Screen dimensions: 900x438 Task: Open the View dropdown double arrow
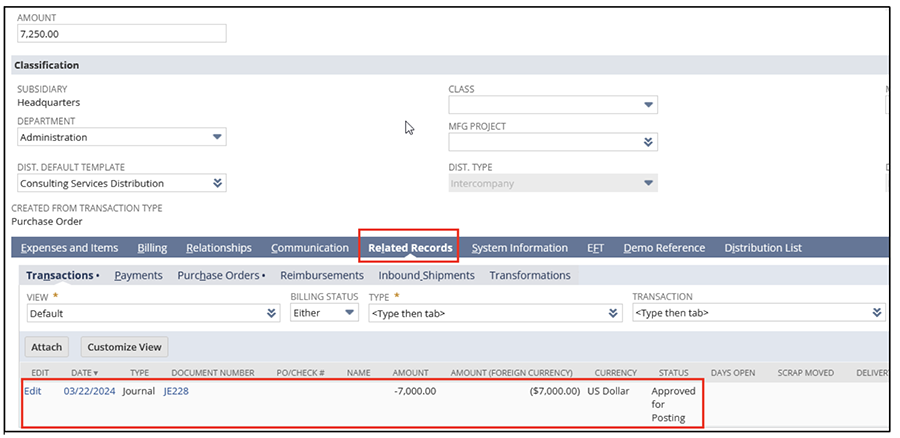tap(271, 313)
